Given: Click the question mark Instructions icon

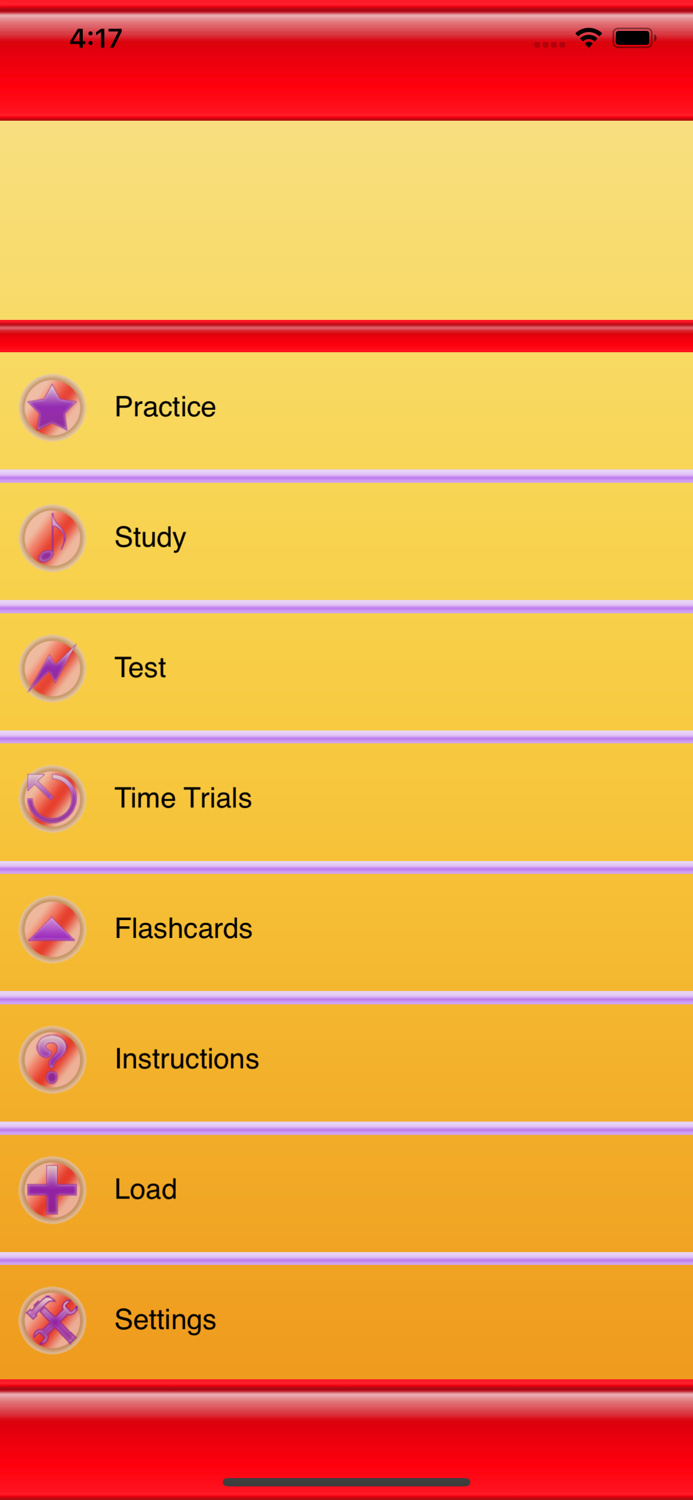Looking at the screenshot, I should (52, 1059).
